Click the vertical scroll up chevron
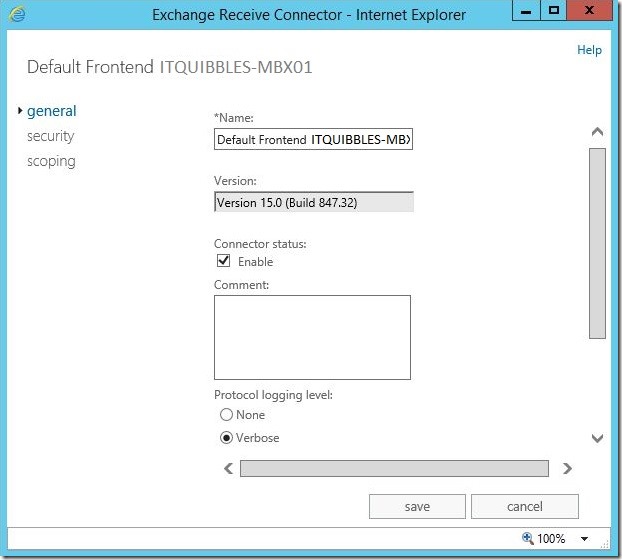622x560 pixels. tap(597, 132)
